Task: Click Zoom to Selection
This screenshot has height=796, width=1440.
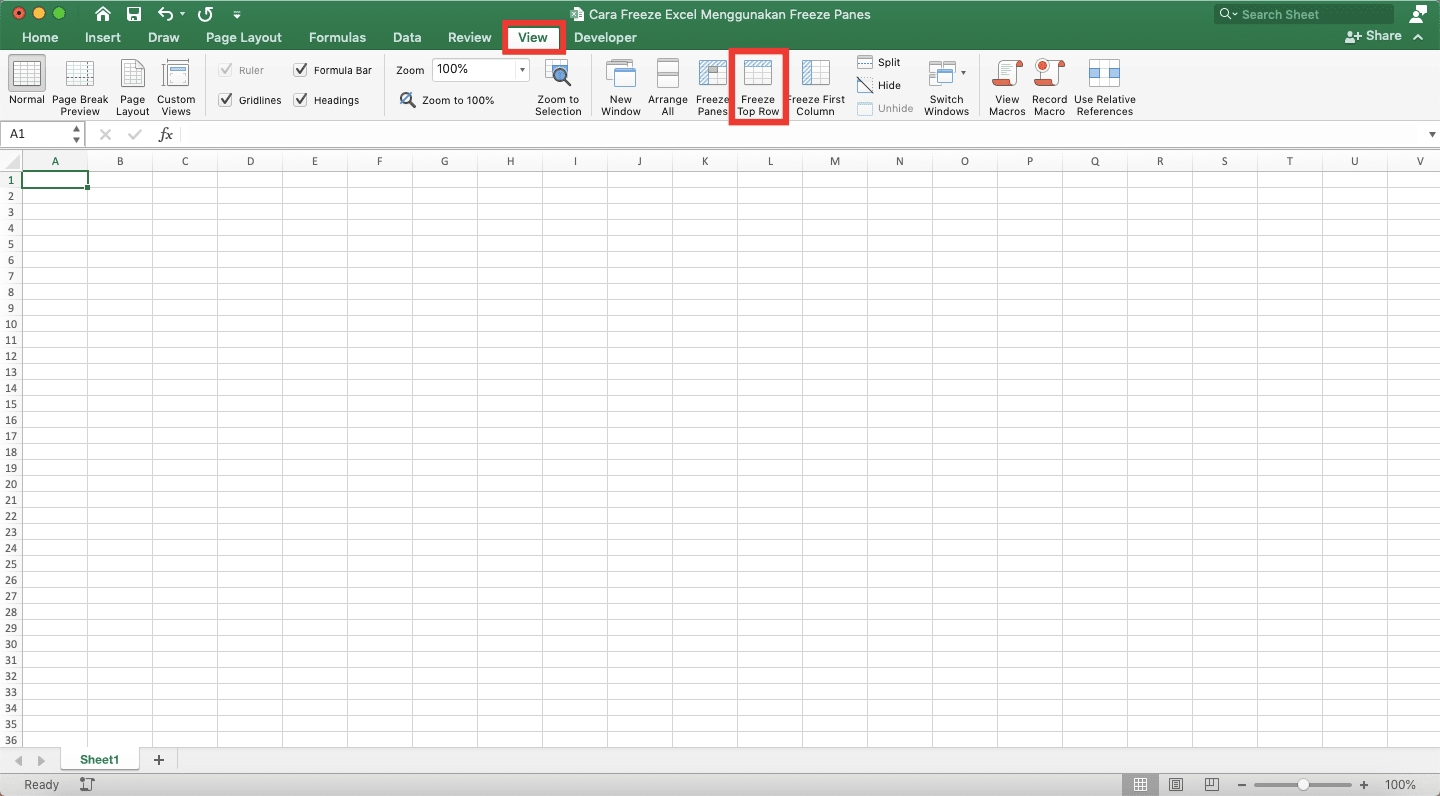Action: (x=558, y=87)
